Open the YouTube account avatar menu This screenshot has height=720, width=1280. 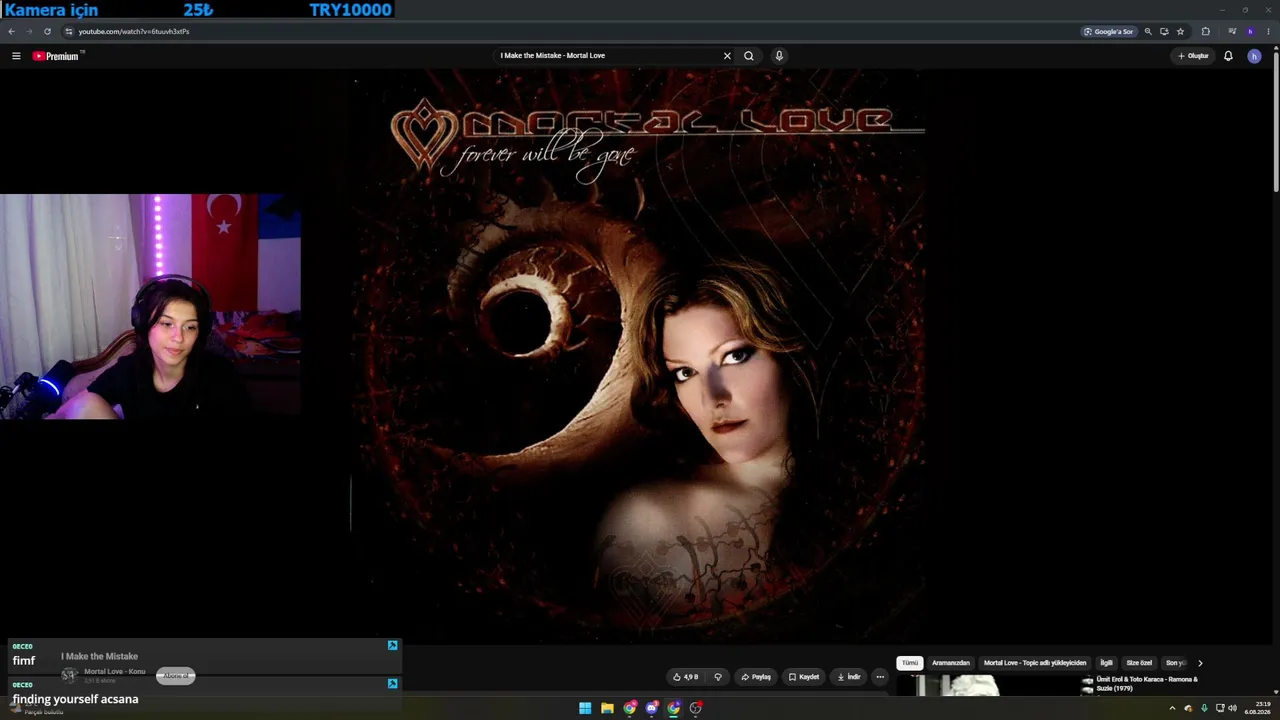point(1254,56)
